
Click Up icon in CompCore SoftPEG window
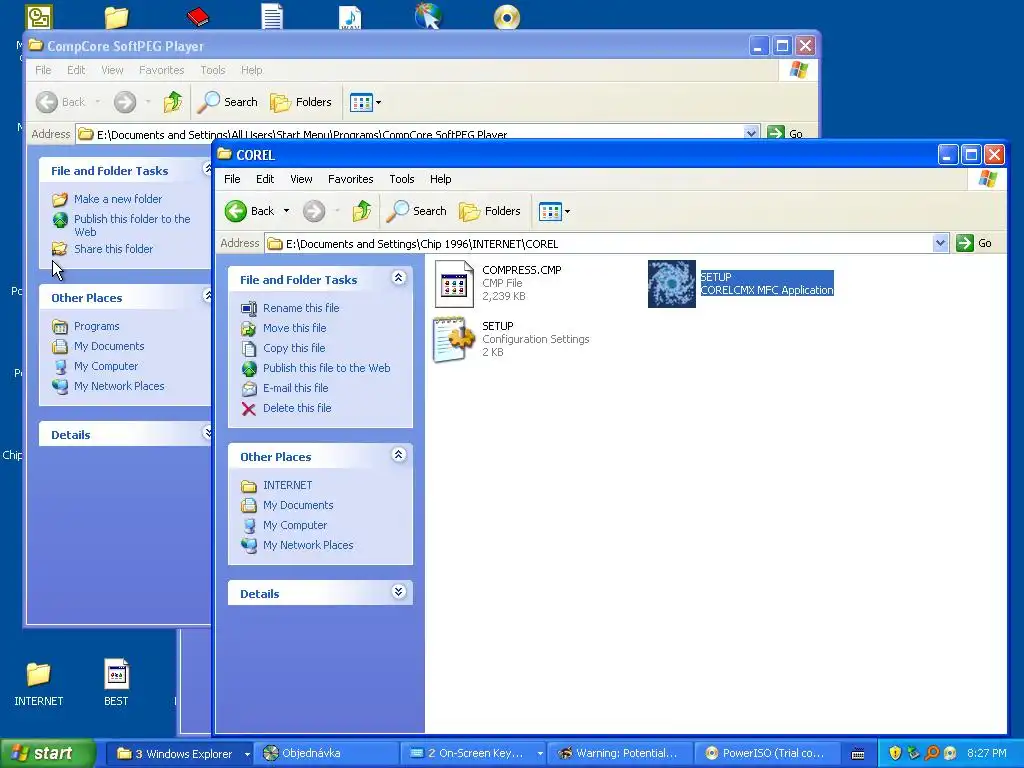(x=173, y=102)
